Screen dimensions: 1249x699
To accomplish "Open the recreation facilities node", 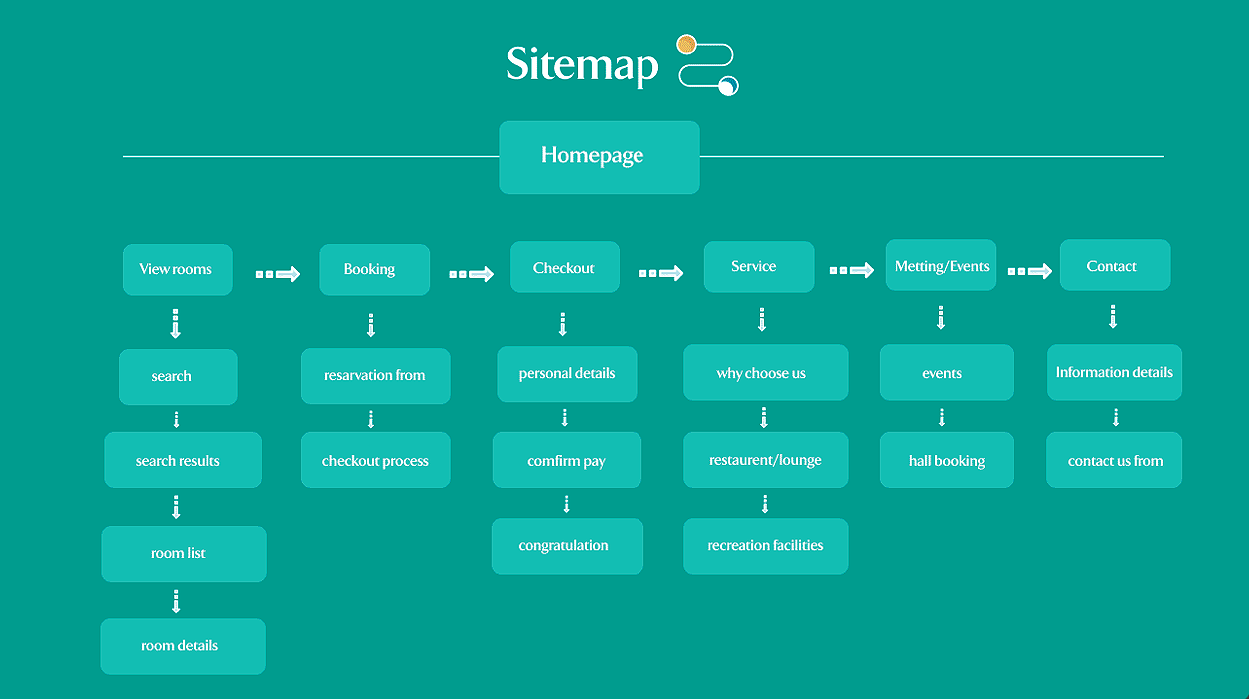I will [766, 546].
